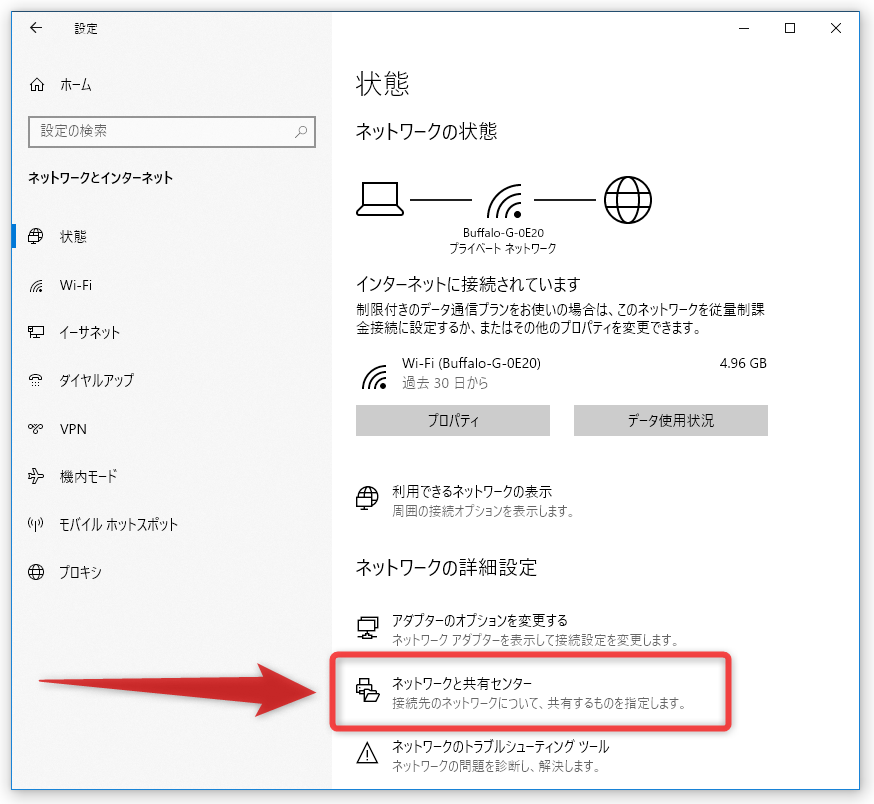This screenshot has width=874, height=804.
Task: Click the 状態 page heading
Action: (382, 84)
